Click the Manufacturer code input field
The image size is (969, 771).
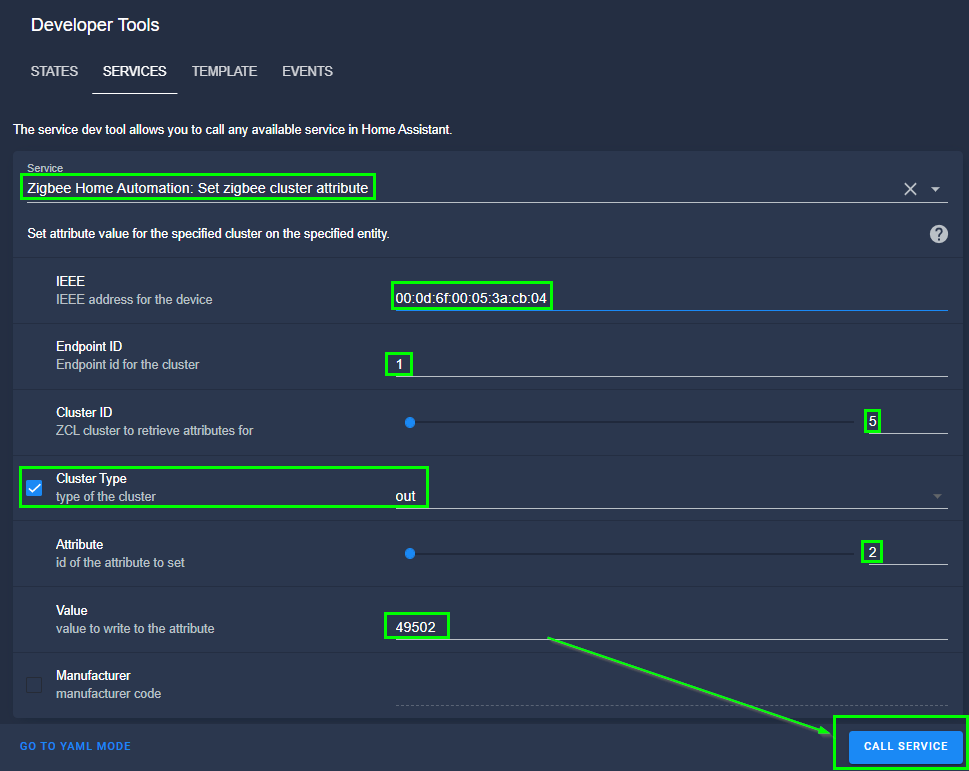click(x=671, y=694)
